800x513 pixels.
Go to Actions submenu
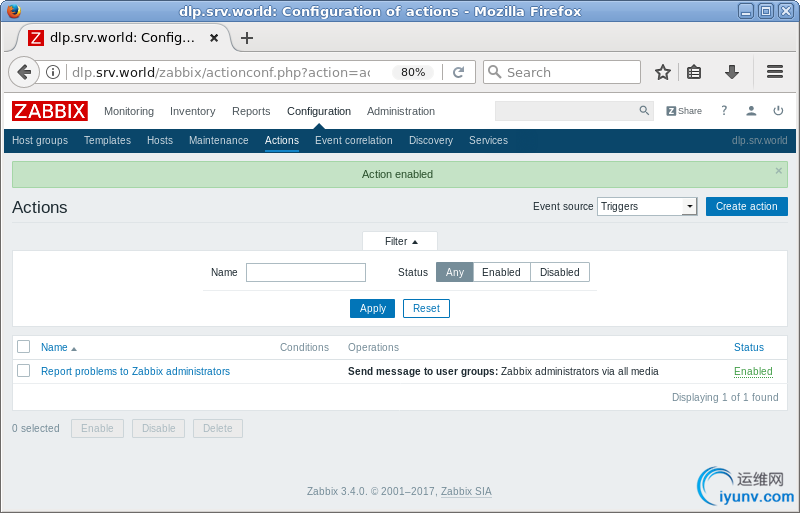click(x=282, y=140)
